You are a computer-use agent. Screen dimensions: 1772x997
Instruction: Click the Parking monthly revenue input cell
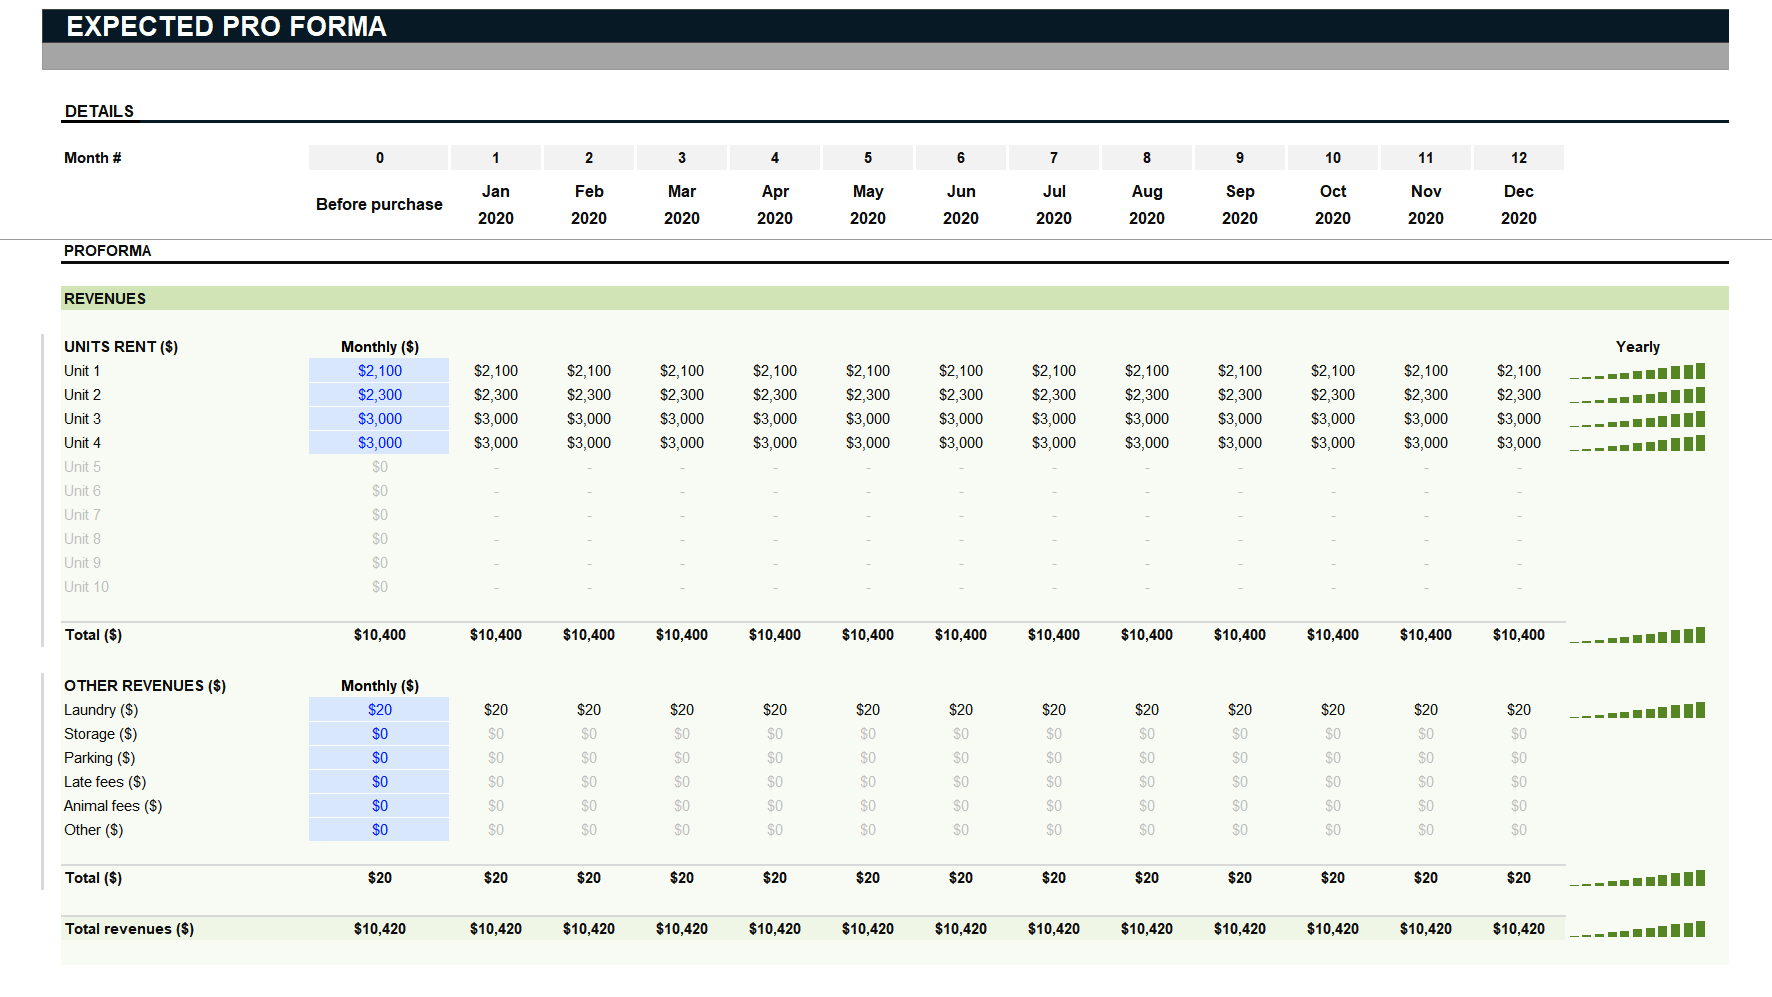379,758
